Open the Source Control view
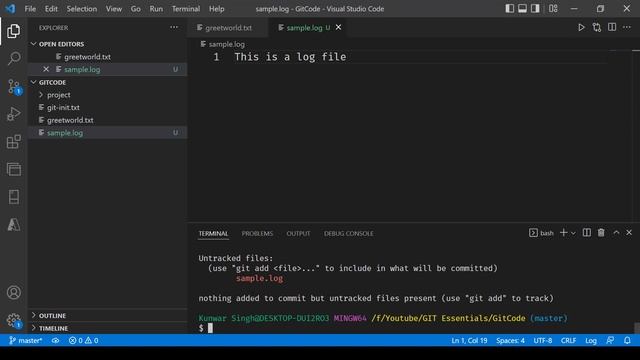The height and width of the screenshot is (360, 640). point(13,87)
